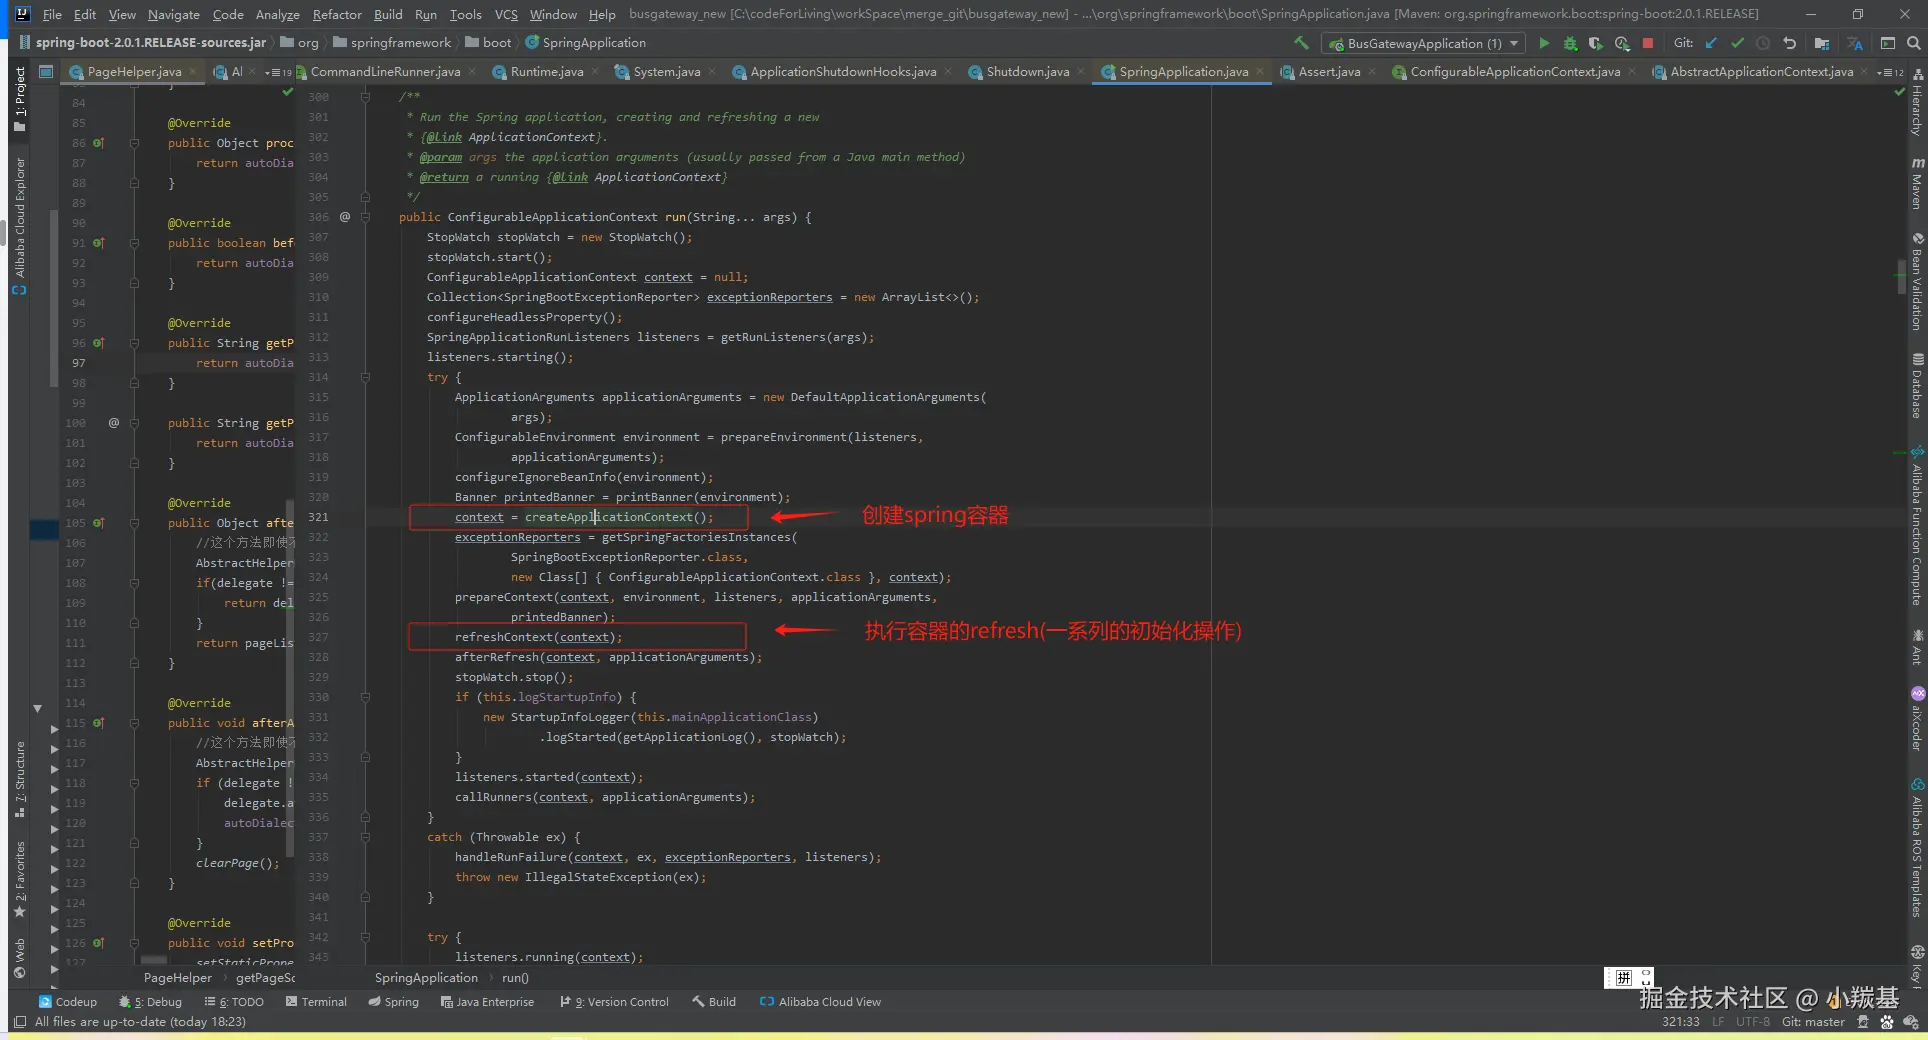This screenshot has width=1928, height=1040.
Task: Run with coverage using the shield icon
Action: point(1596,43)
